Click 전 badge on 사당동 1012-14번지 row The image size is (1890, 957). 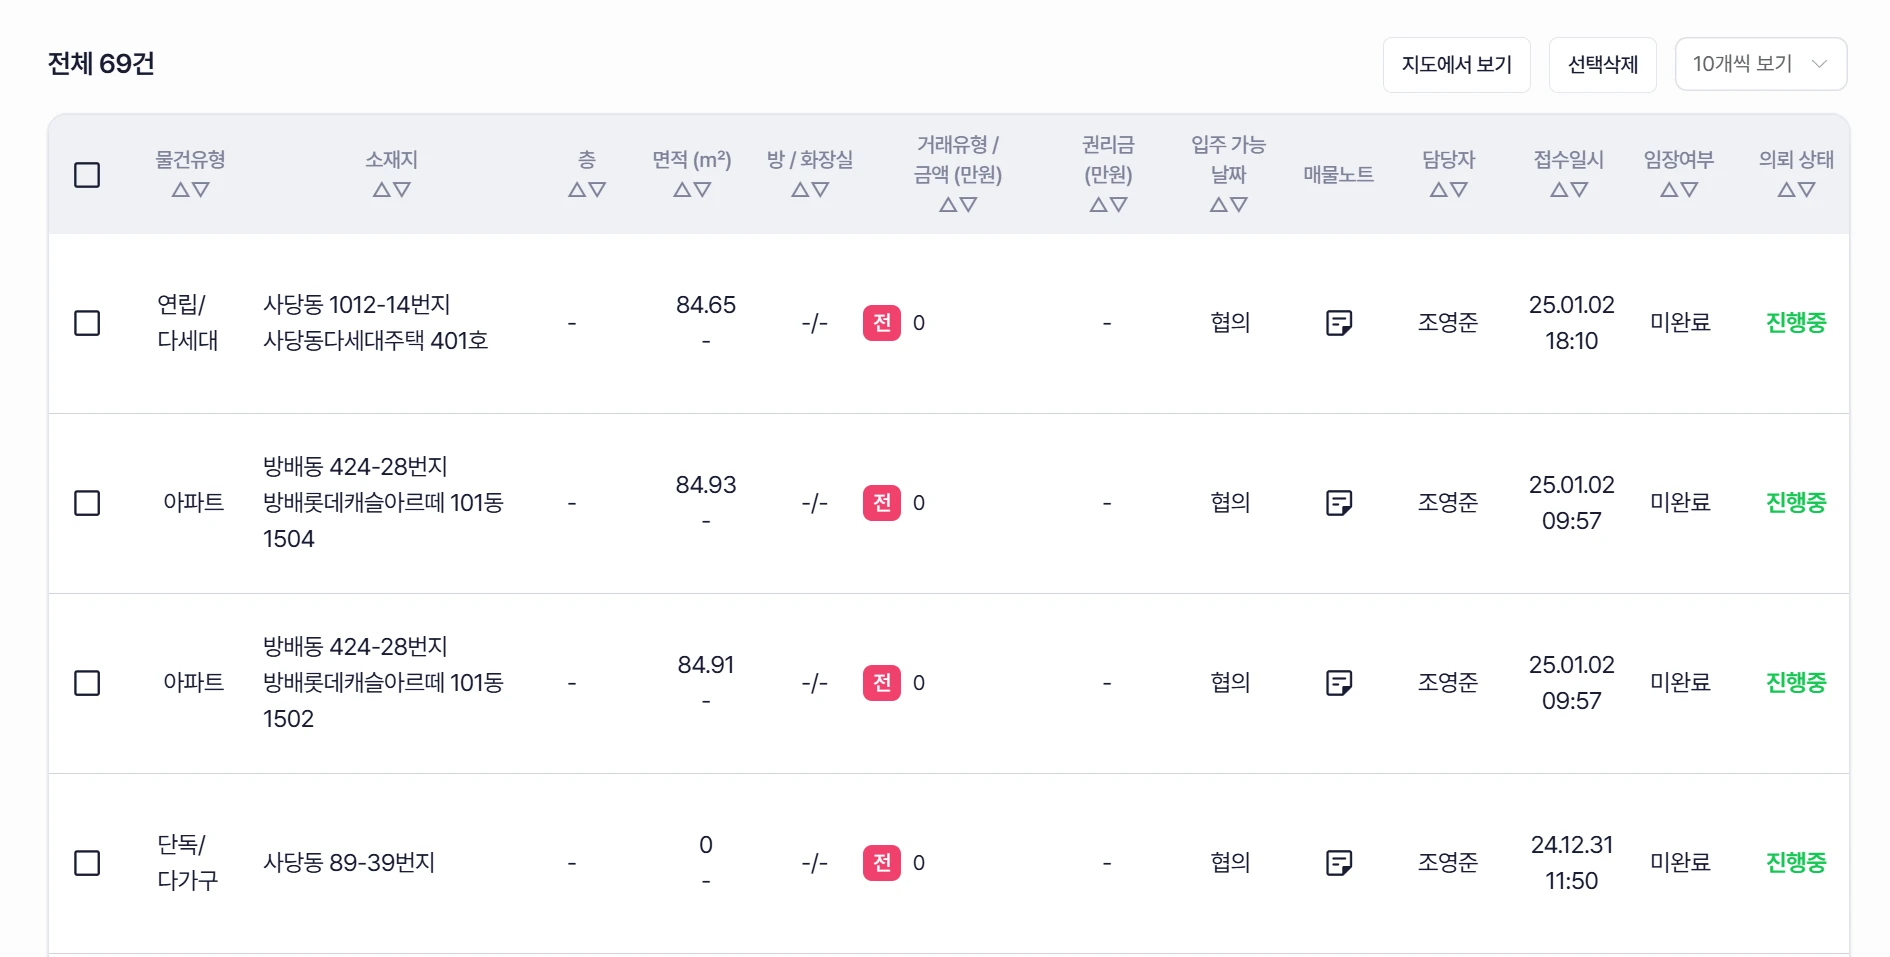[882, 323]
